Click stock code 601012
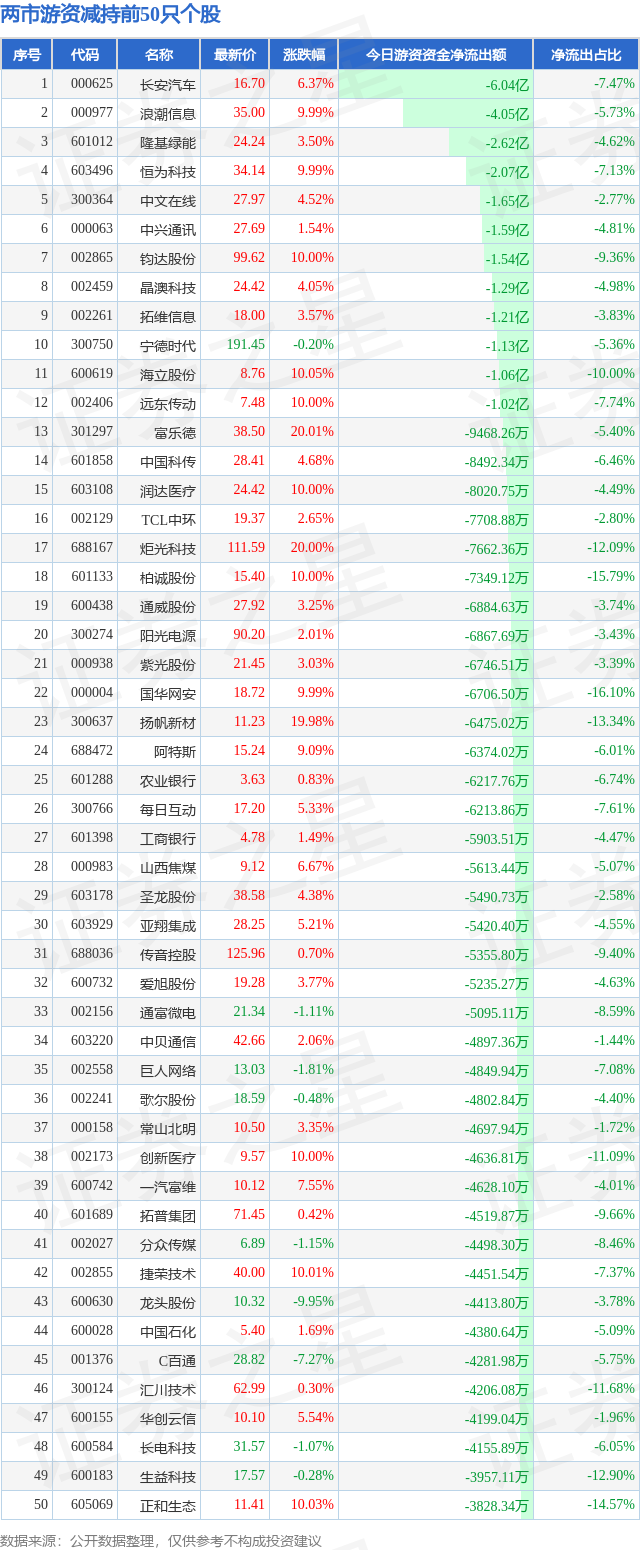Image resolution: width=640 pixels, height=1550 pixels. (92, 142)
